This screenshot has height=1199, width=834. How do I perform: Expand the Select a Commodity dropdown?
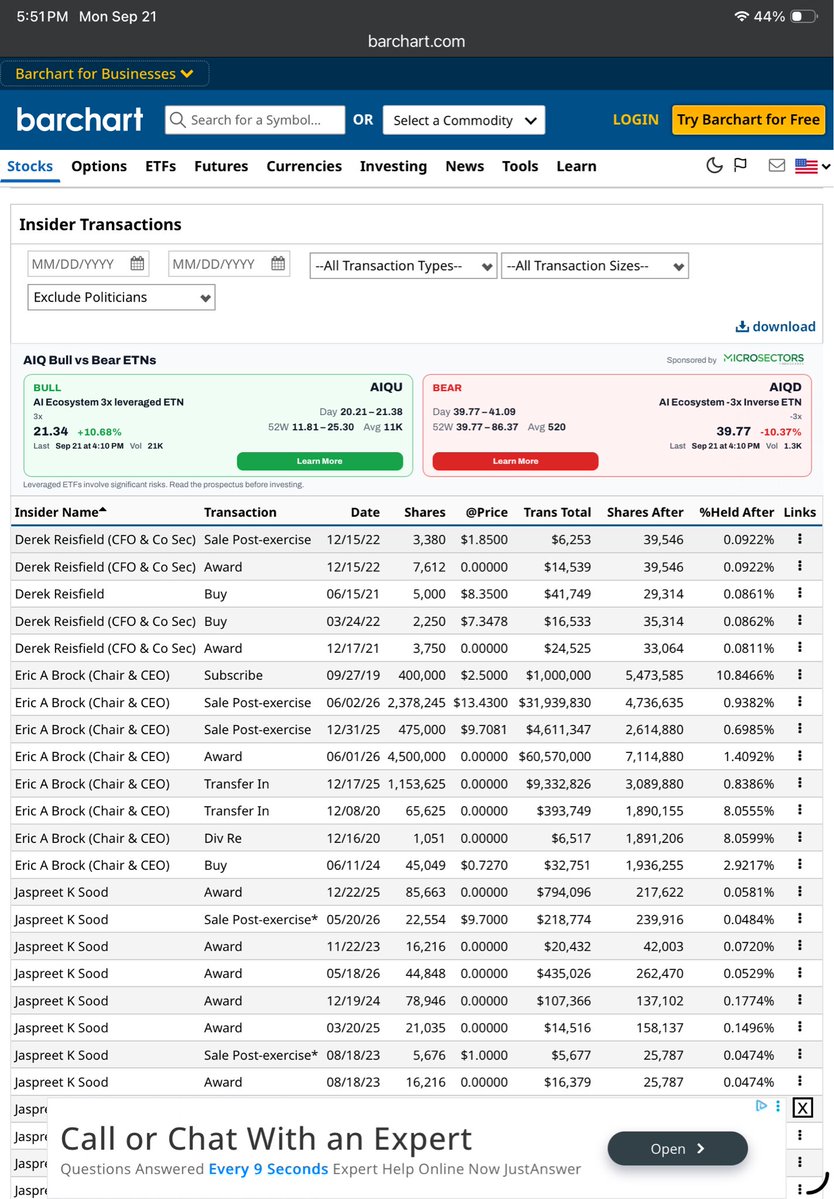click(464, 120)
